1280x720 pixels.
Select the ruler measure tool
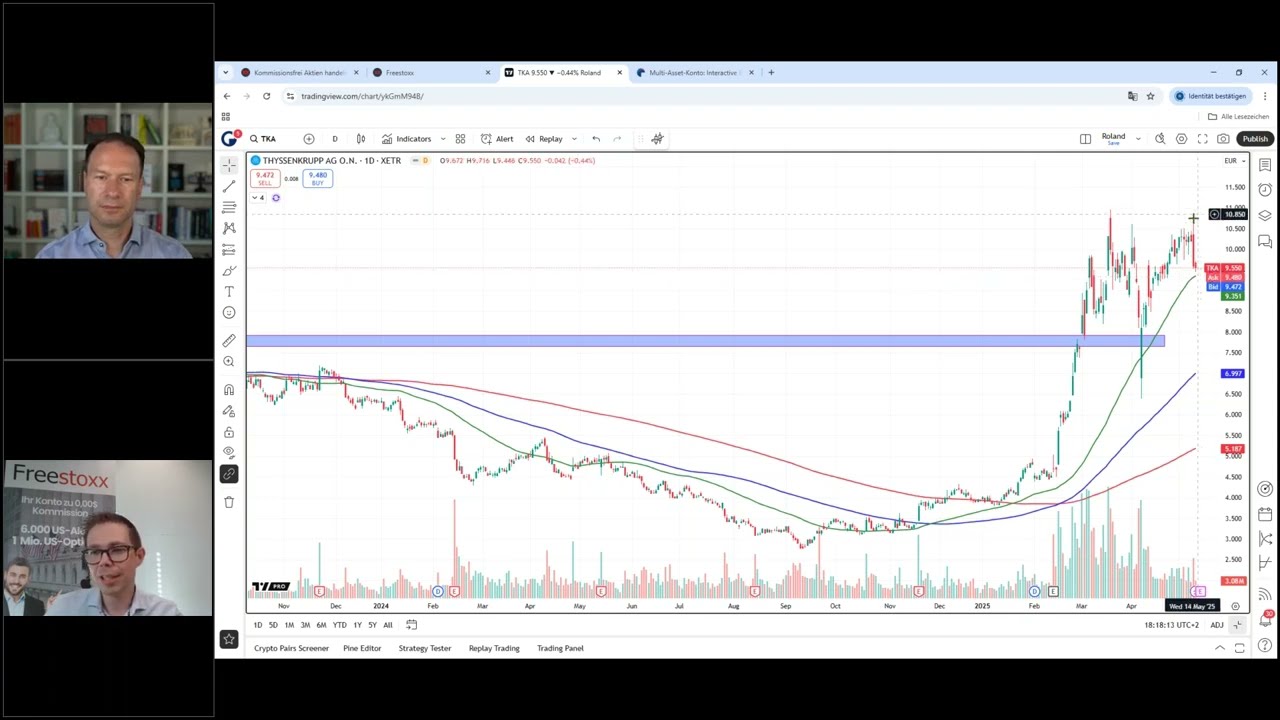[x=229, y=340]
